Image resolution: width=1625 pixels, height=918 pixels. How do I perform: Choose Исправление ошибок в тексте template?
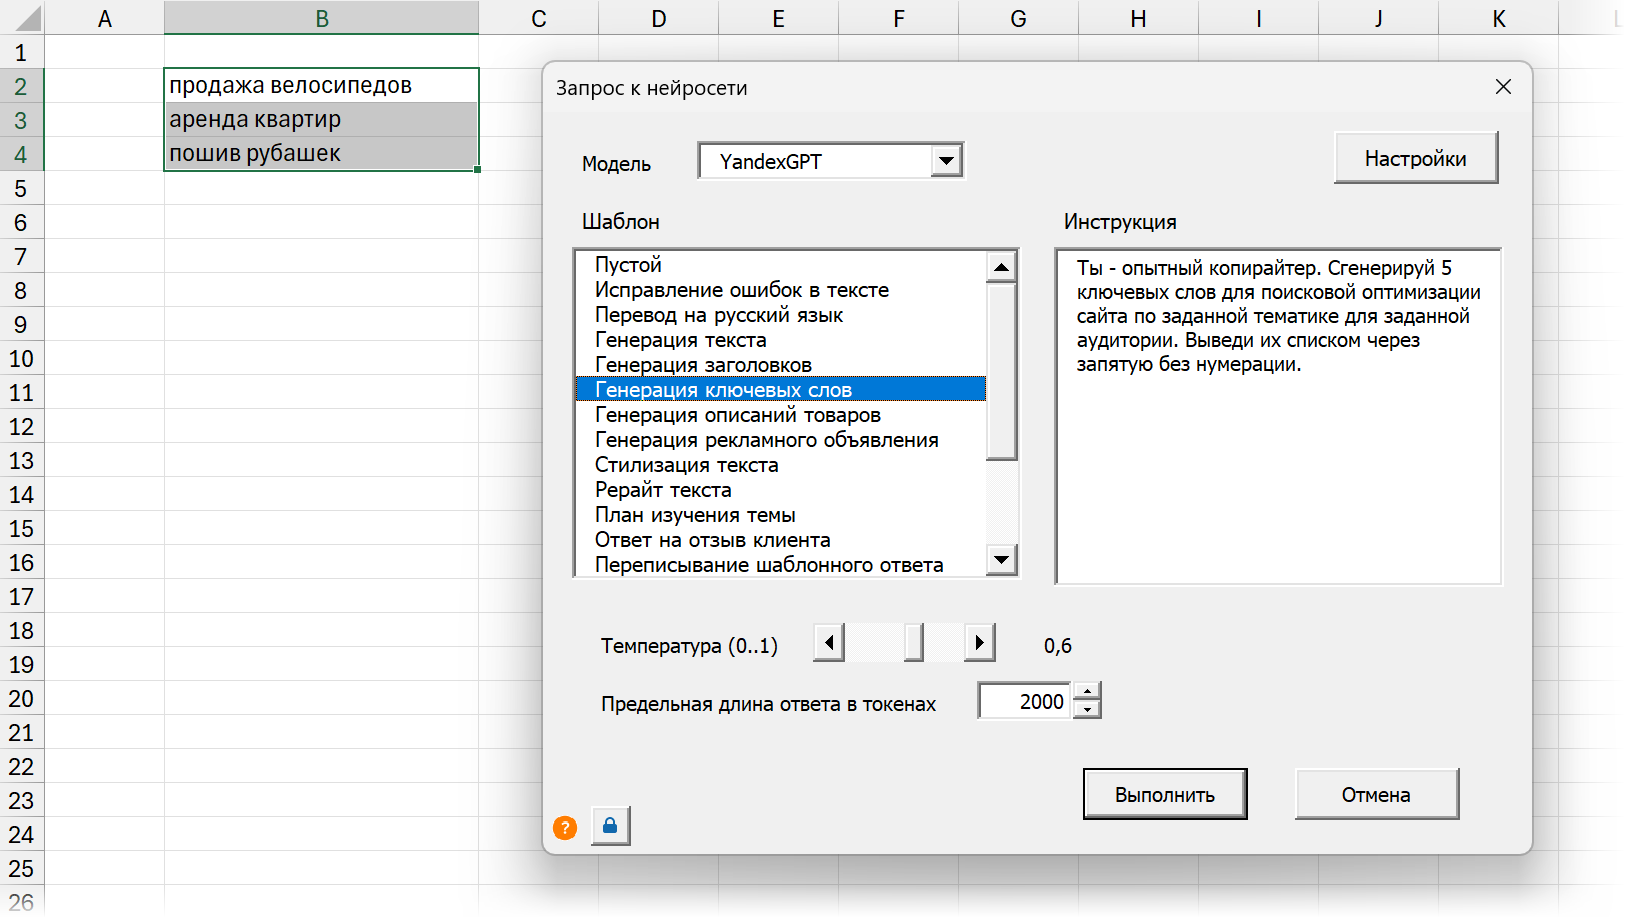point(741,290)
